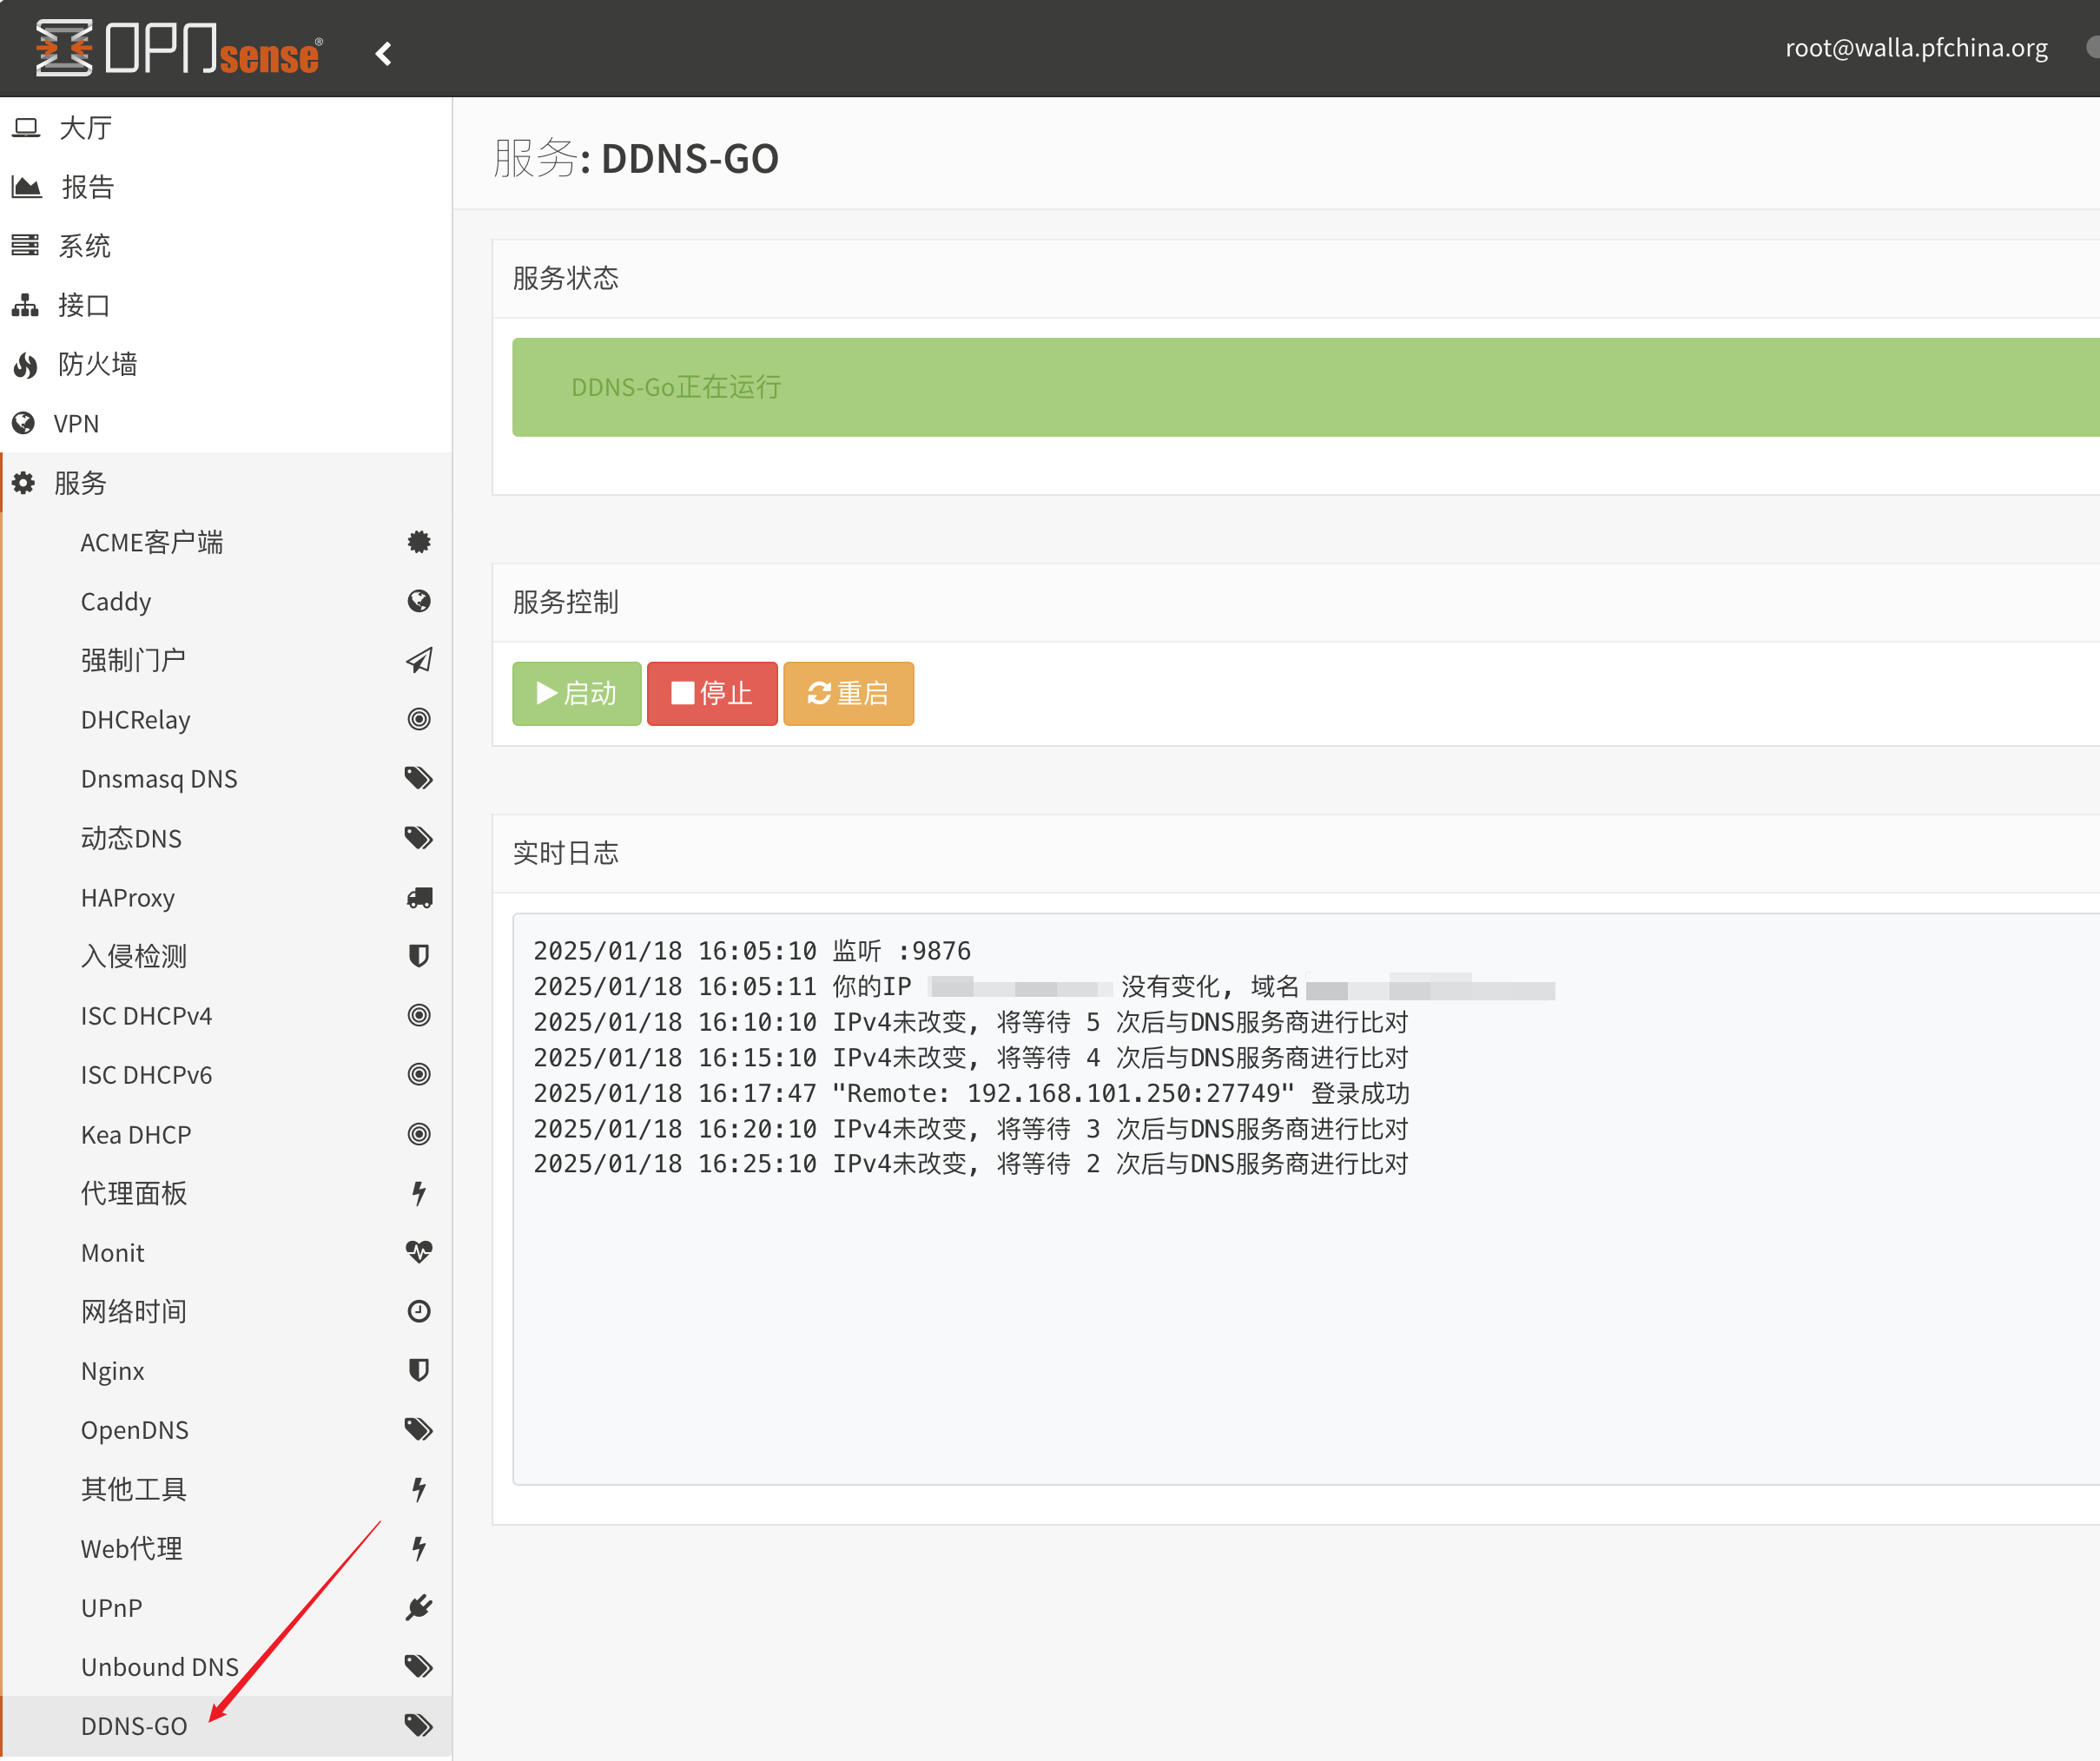The width and height of the screenshot is (2100, 1761).
Task: Select DDNS-GO in the services menu
Action: click(134, 1726)
